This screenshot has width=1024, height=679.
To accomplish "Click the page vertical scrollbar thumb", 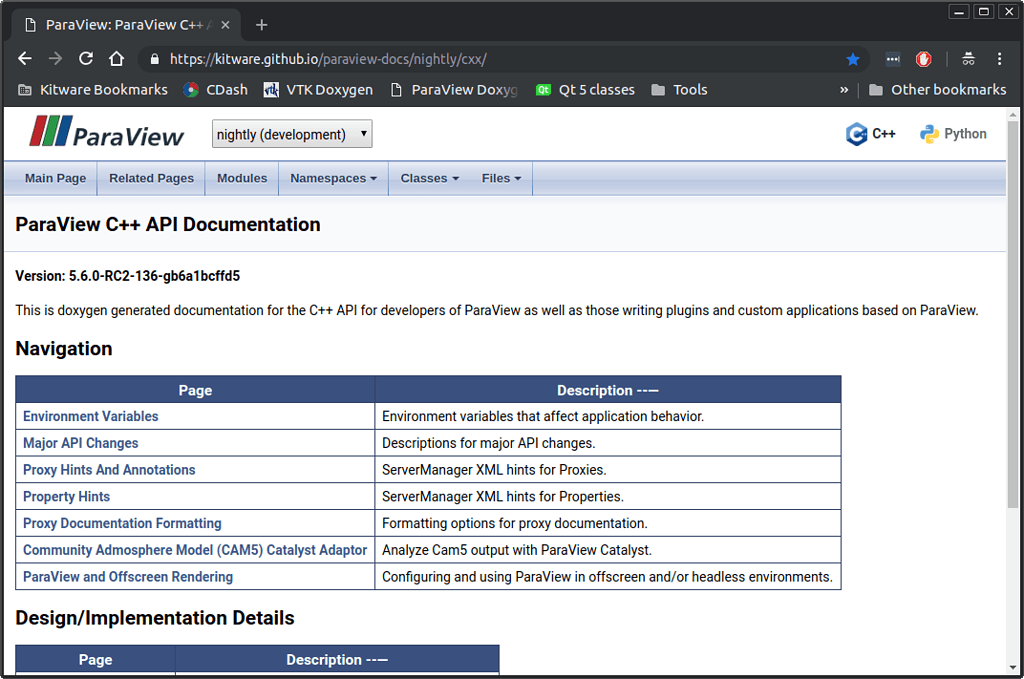I will pos(1012,313).
